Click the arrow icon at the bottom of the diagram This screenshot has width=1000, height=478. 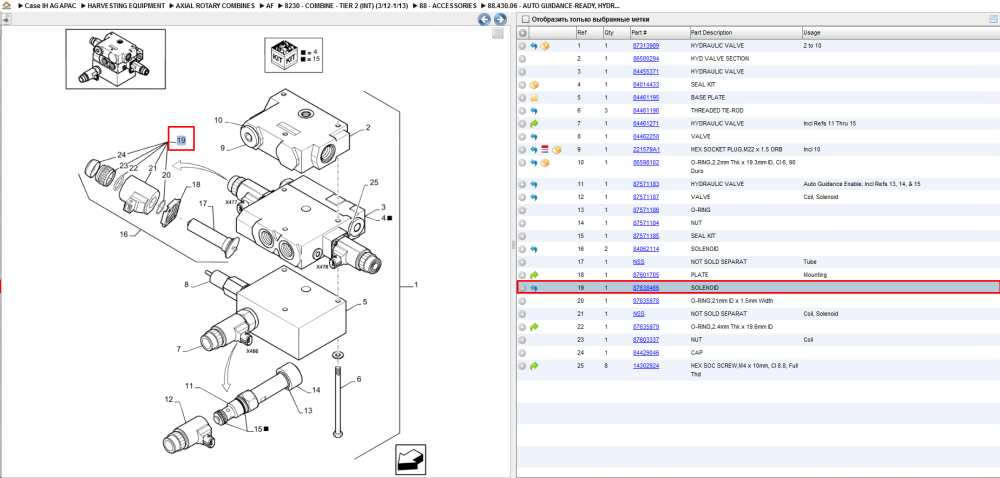click(x=409, y=458)
